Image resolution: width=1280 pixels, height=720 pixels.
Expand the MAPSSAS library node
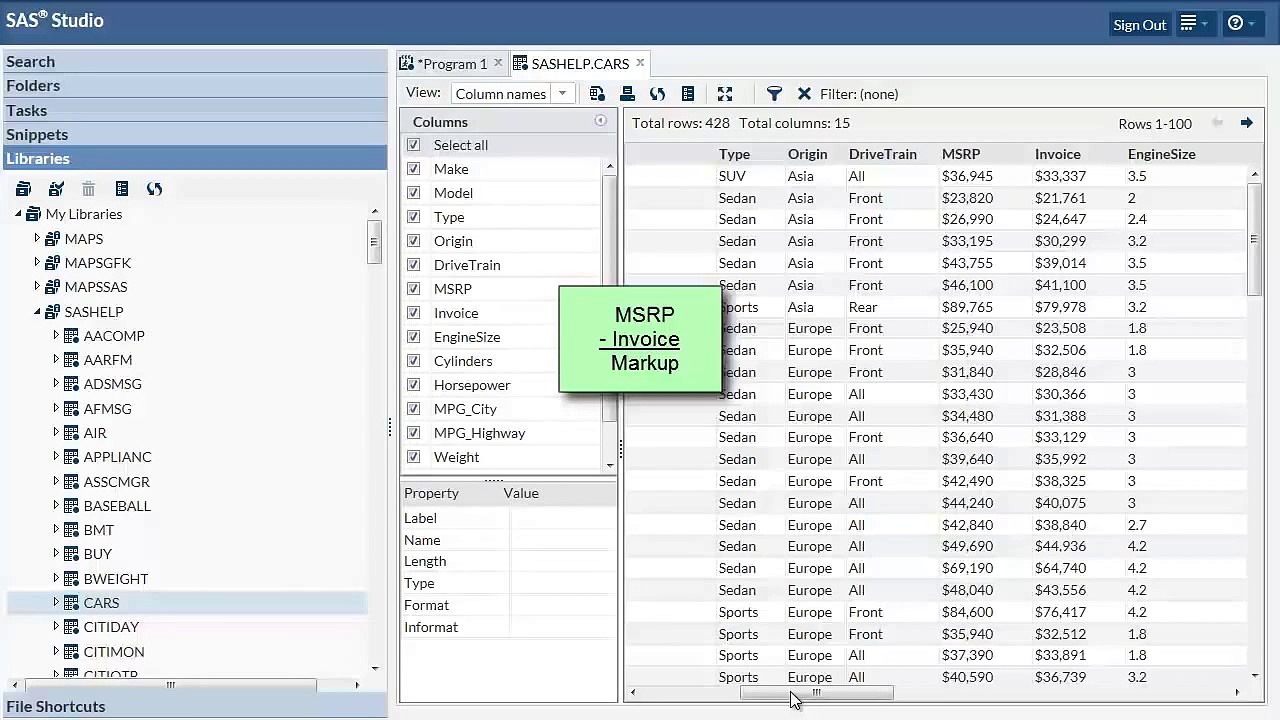[x=37, y=287]
